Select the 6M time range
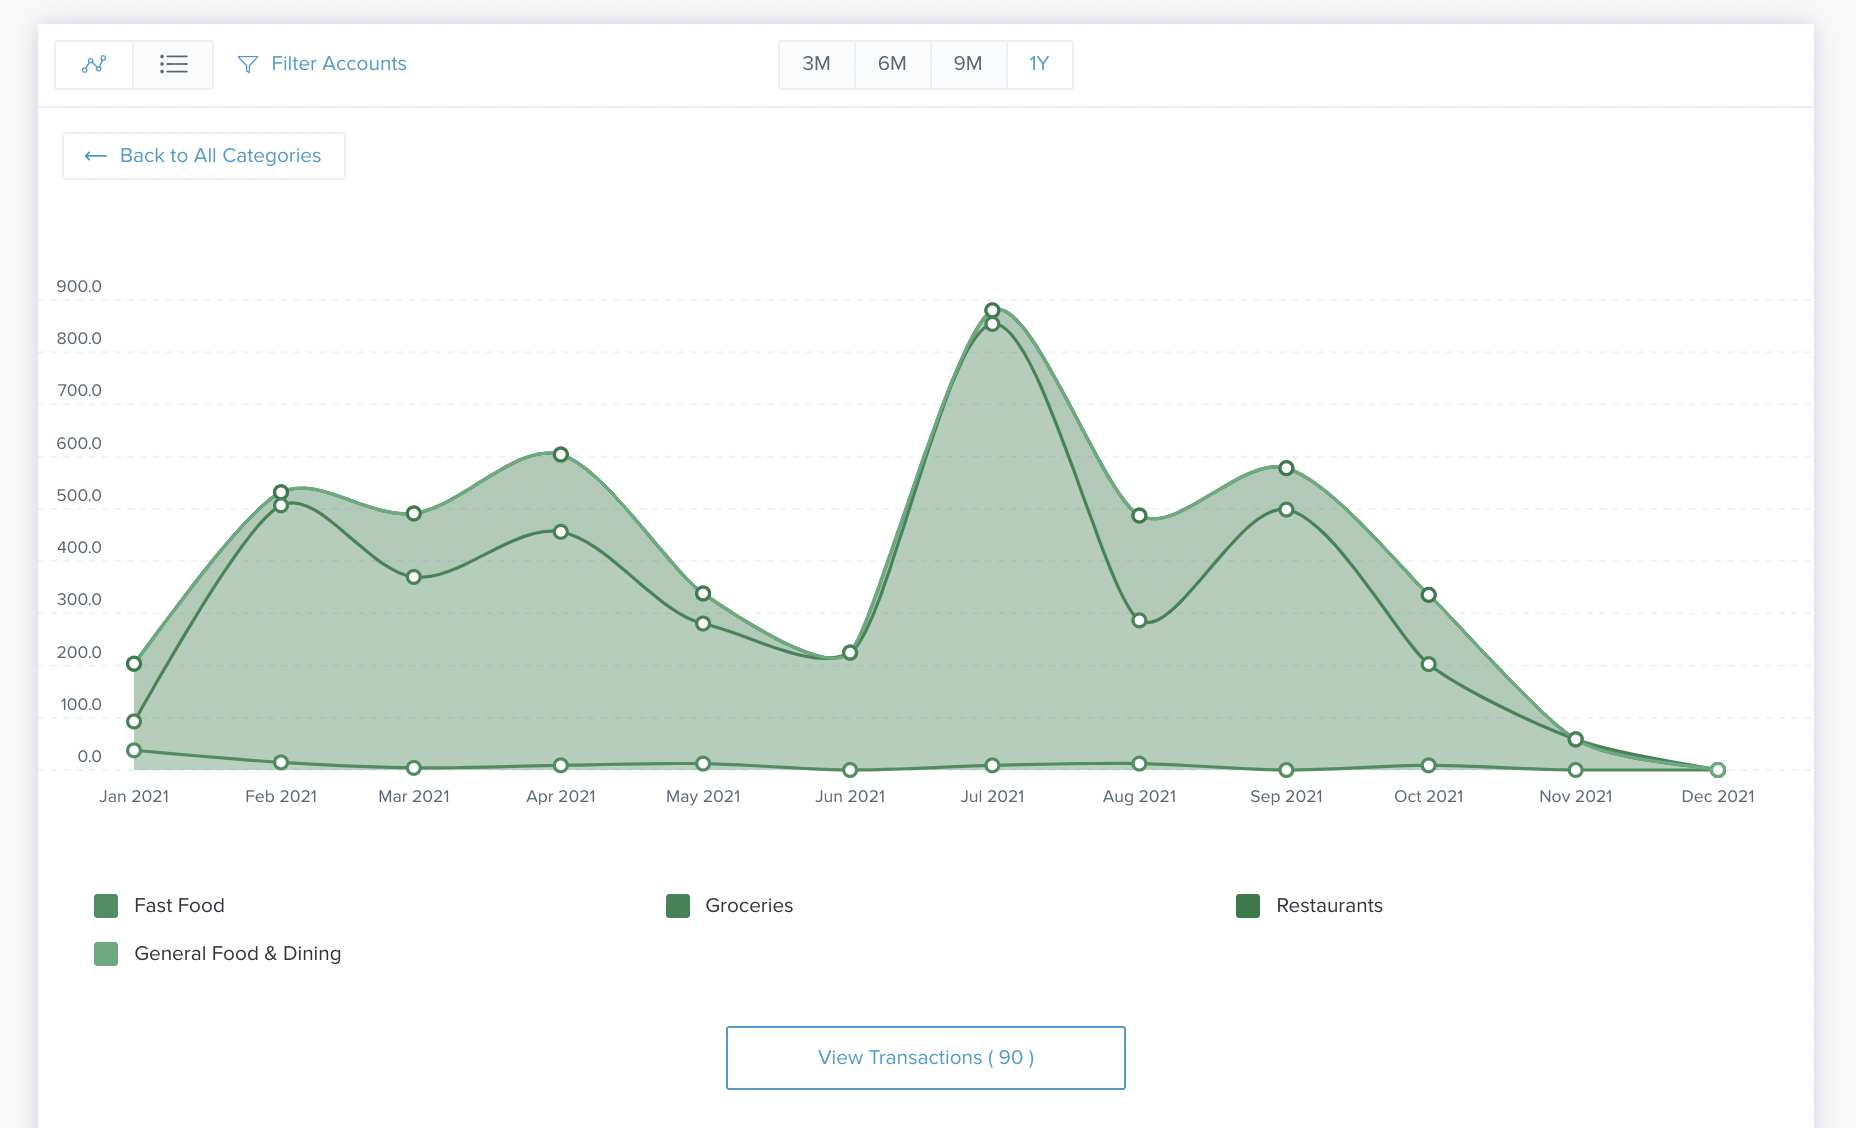The image size is (1856, 1128). (892, 64)
